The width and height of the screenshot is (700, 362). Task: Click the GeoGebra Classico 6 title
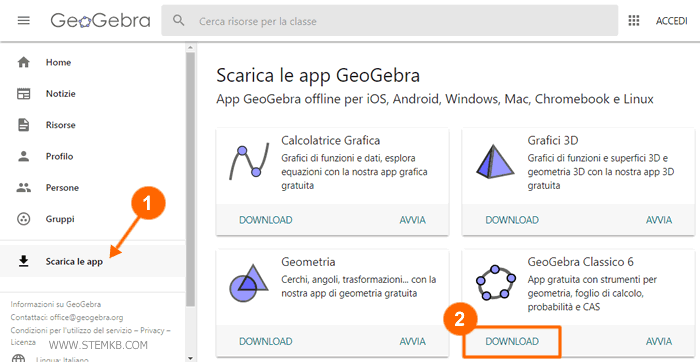[580, 262]
